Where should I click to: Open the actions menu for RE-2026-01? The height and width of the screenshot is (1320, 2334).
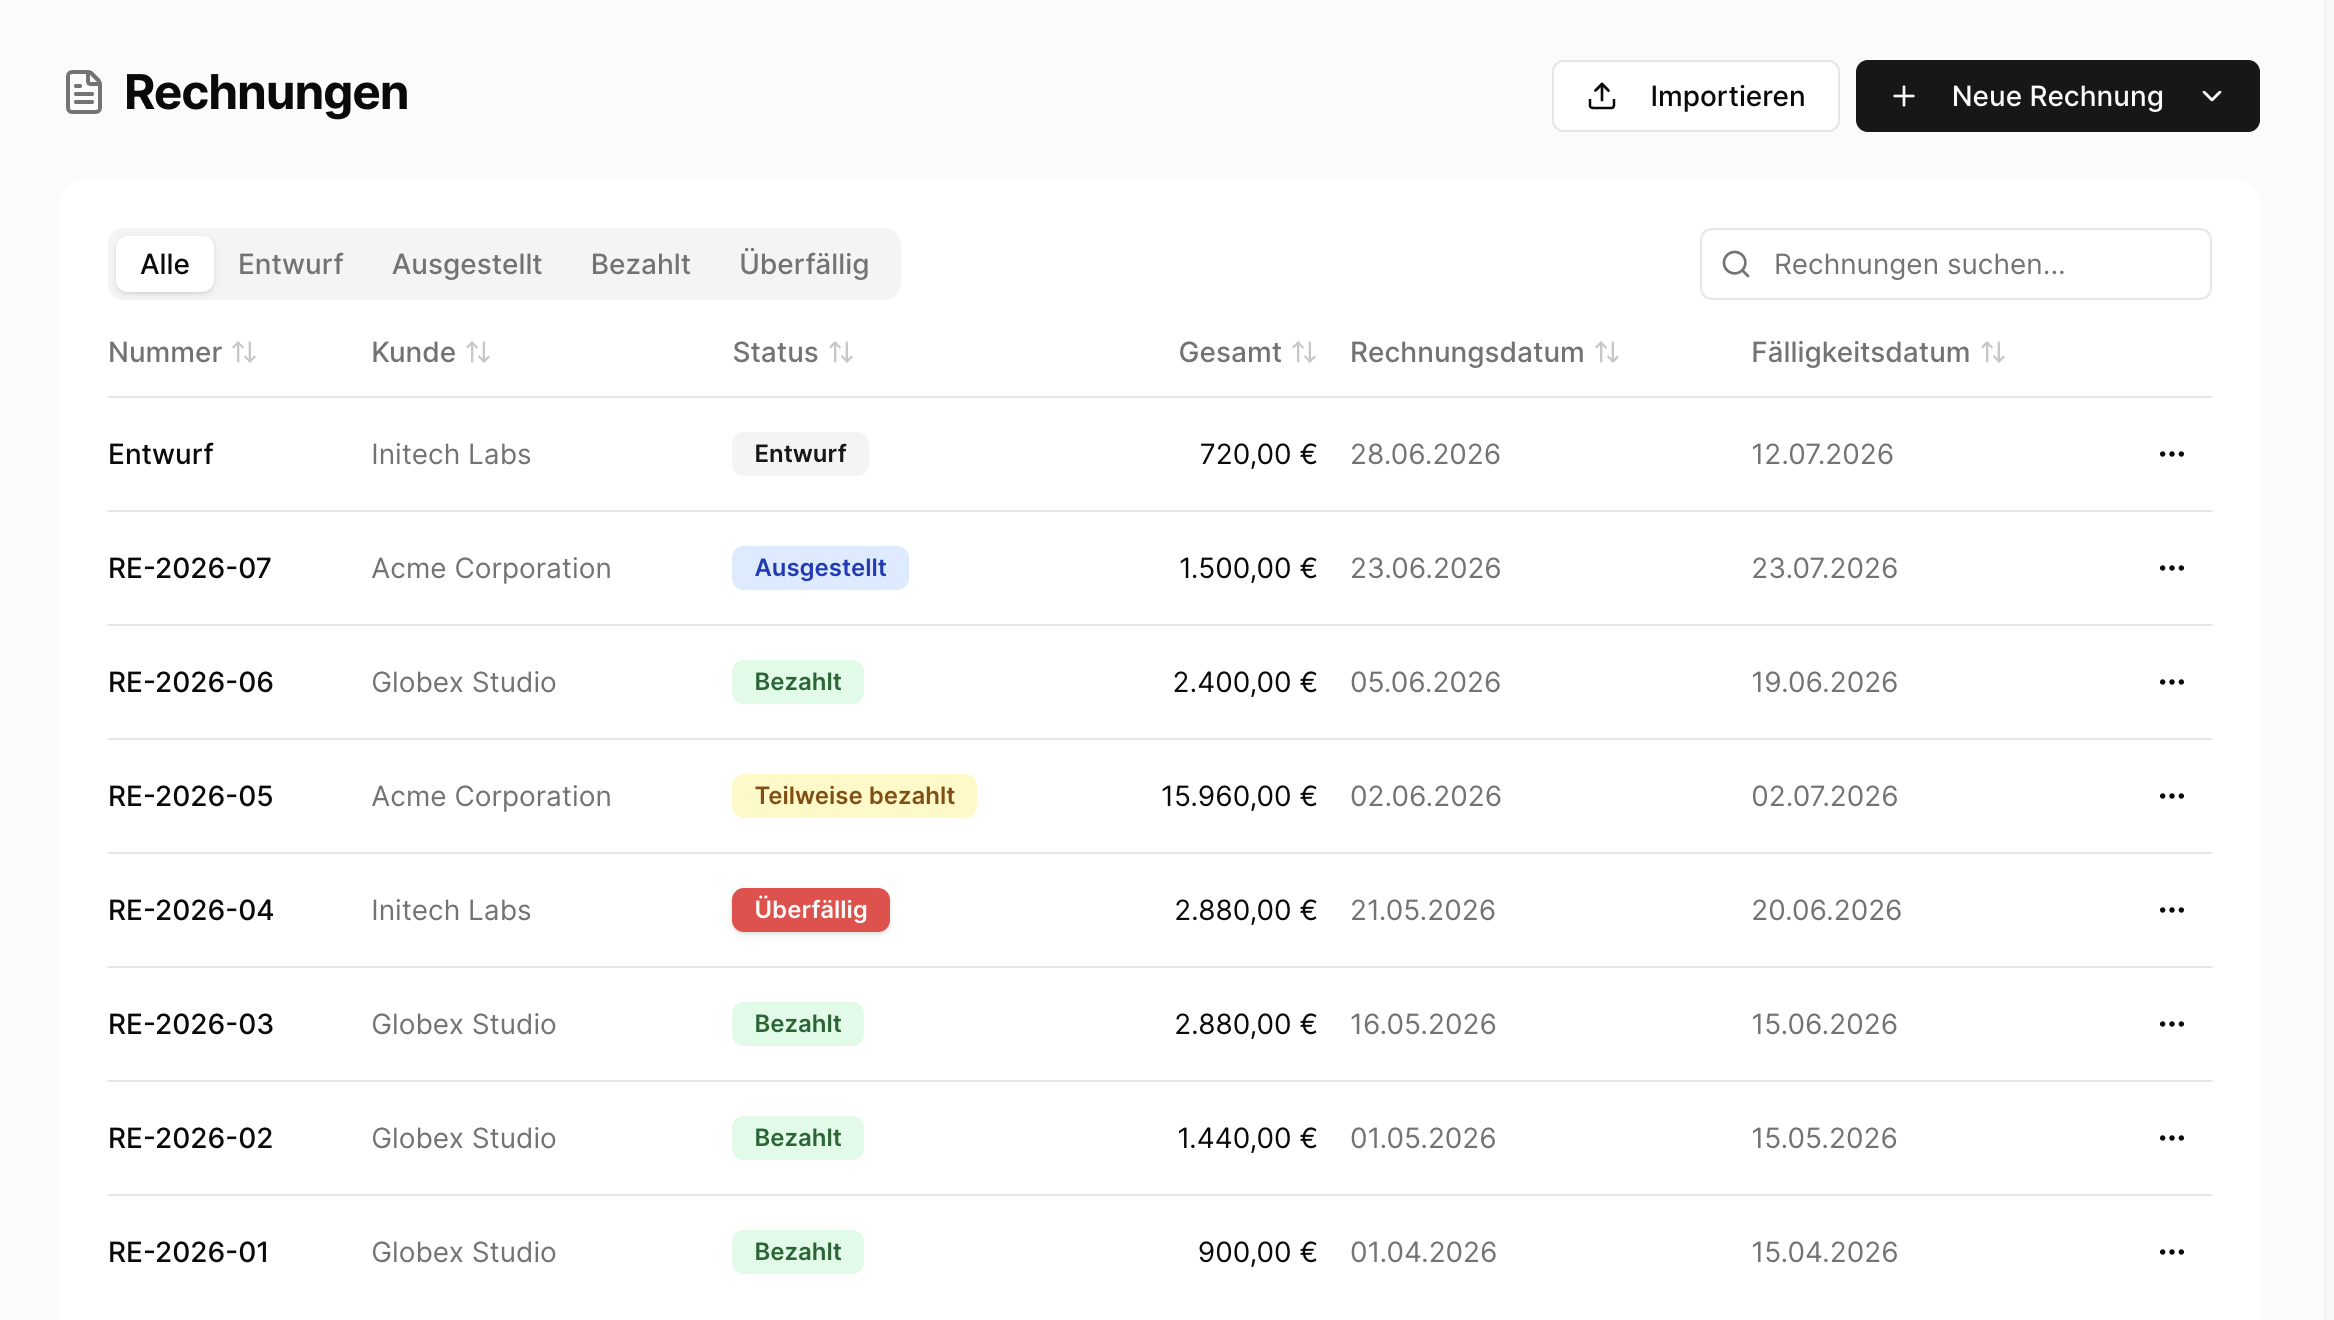(2172, 1252)
